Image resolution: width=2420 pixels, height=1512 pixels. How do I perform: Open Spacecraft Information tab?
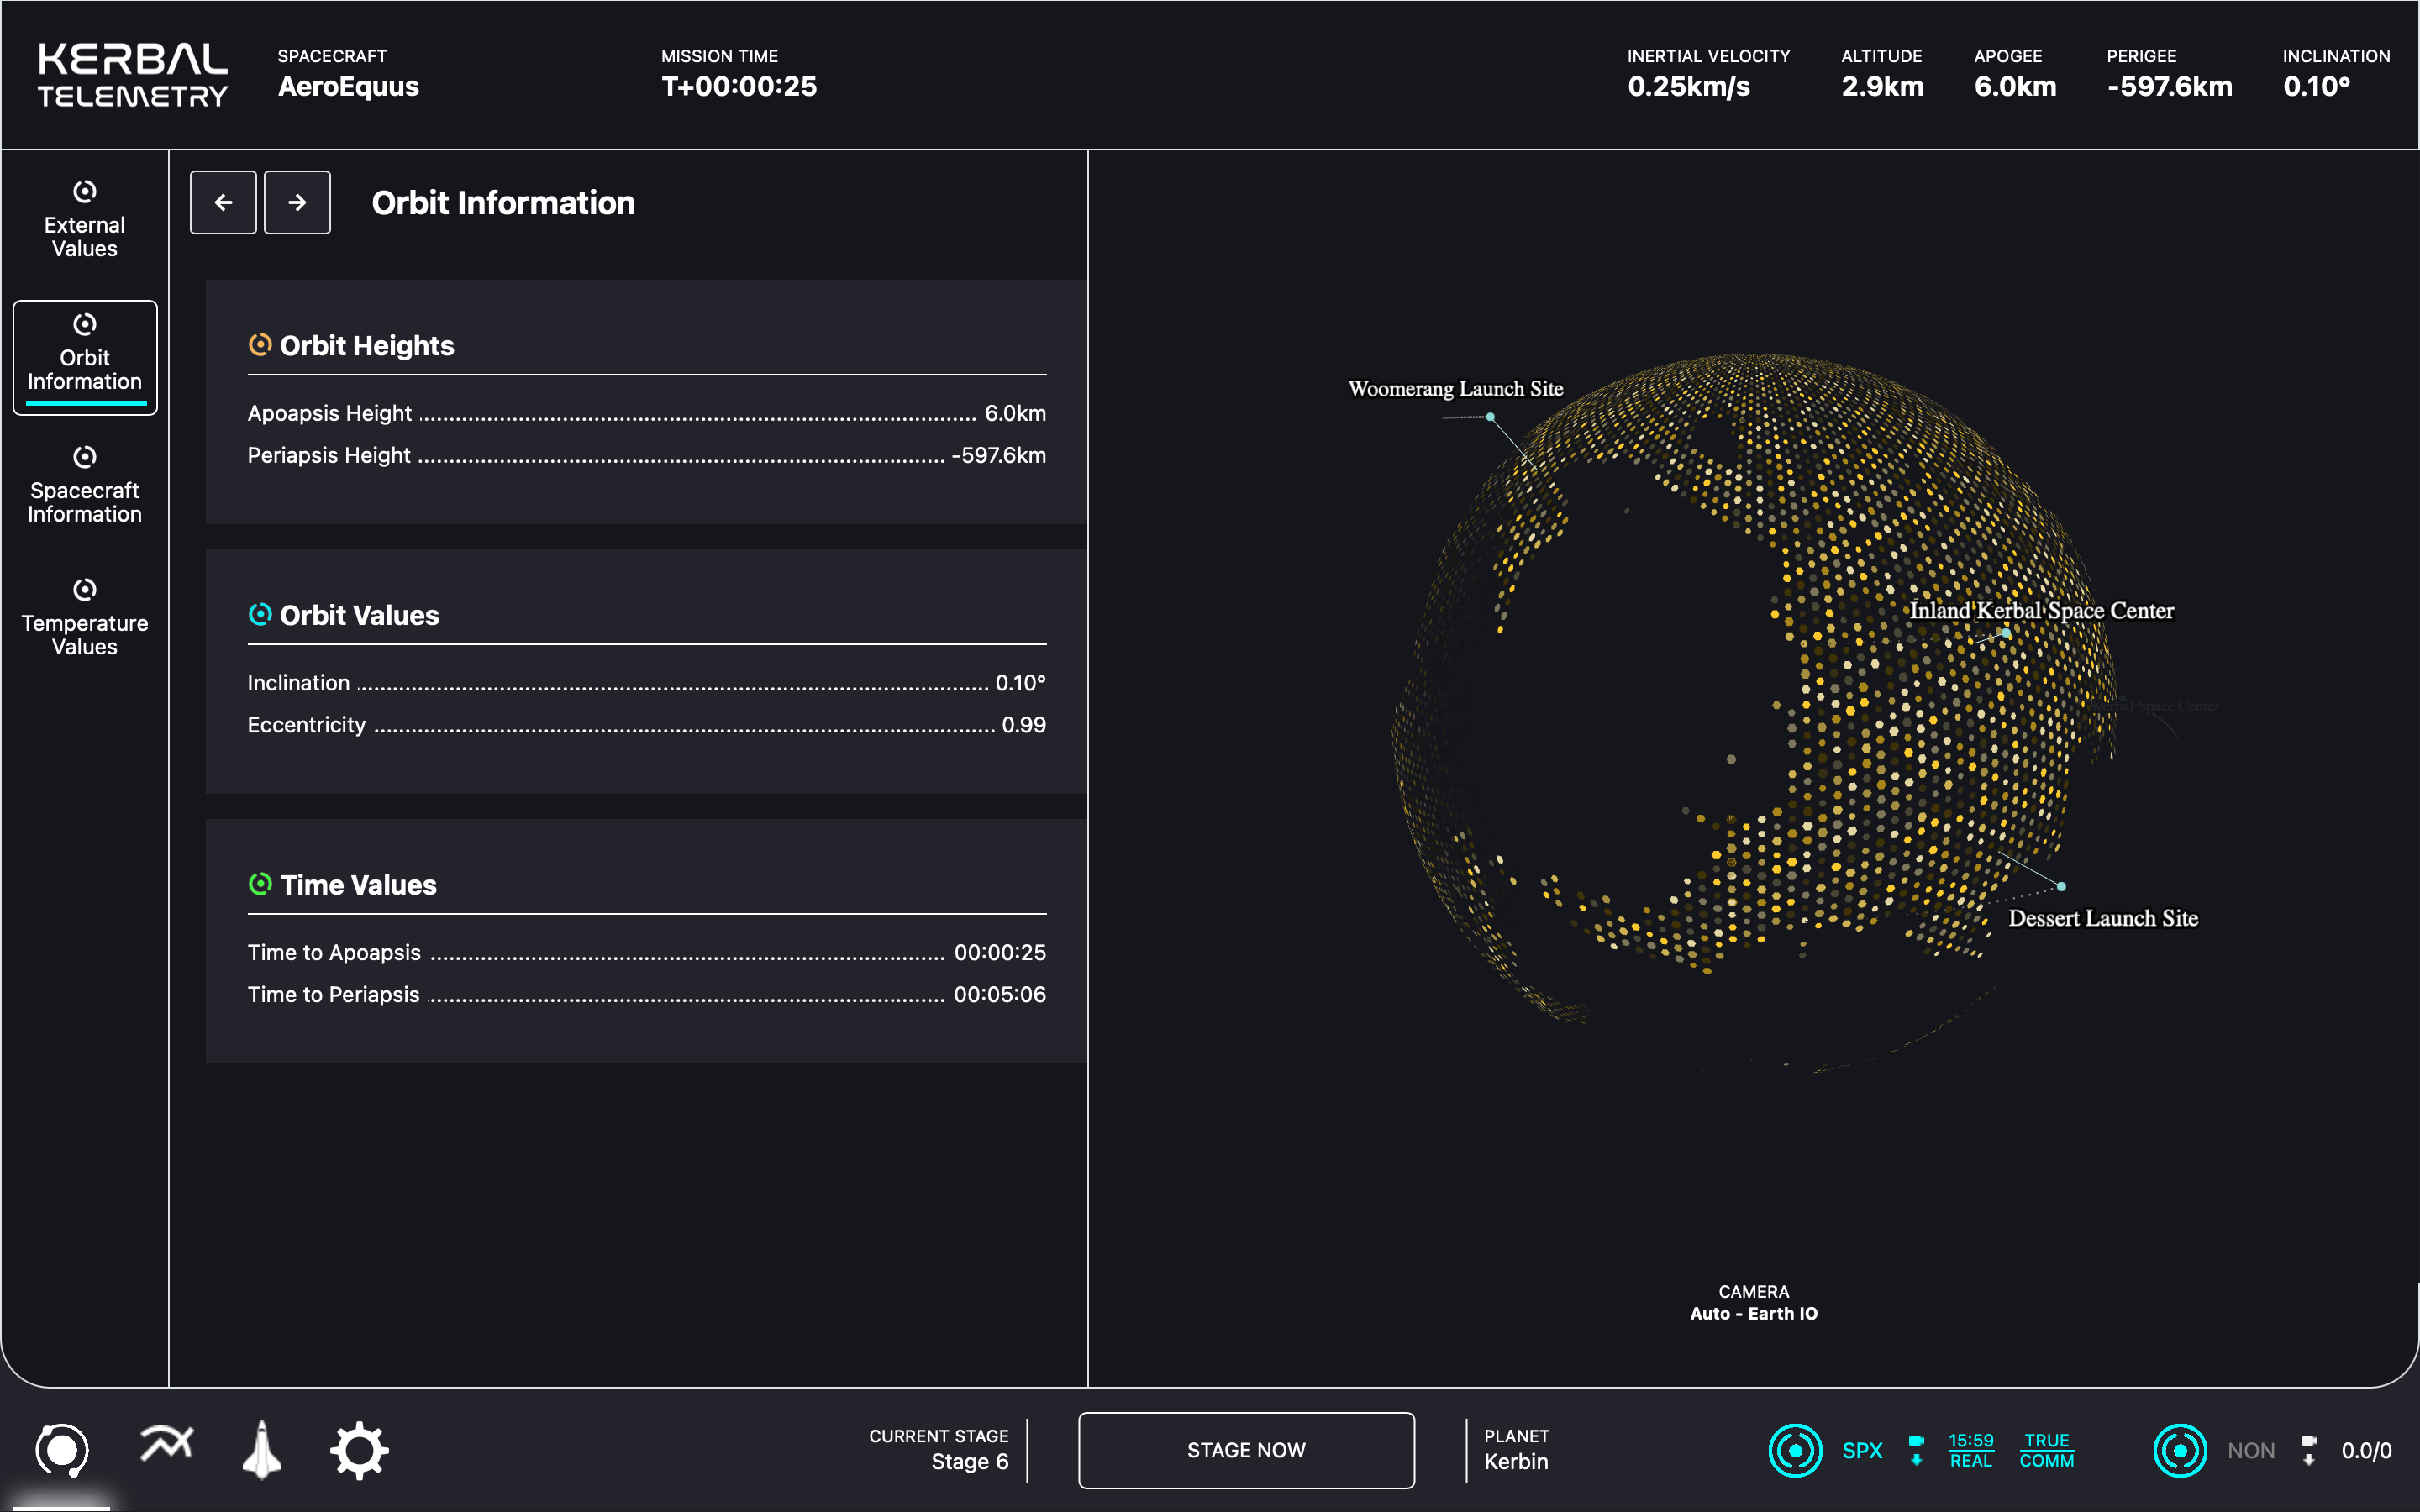pyautogui.click(x=85, y=487)
